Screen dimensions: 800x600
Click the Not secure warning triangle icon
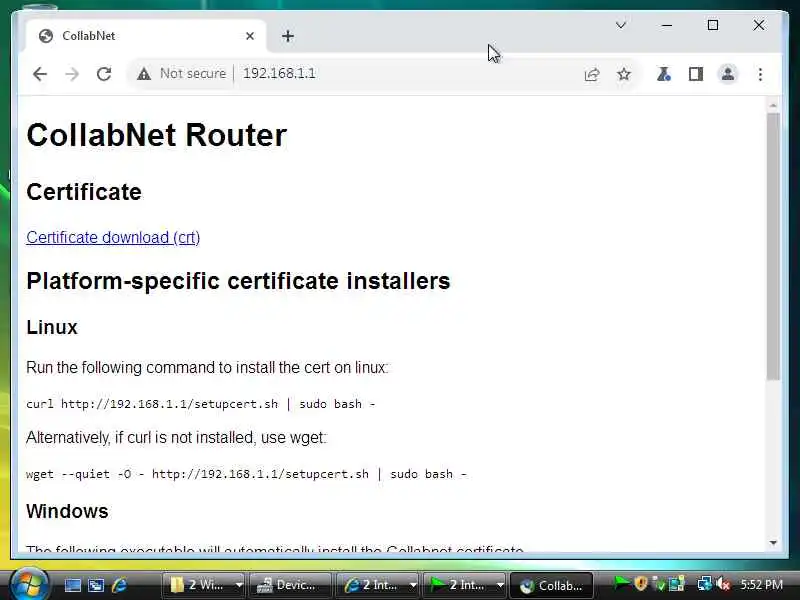point(144,74)
